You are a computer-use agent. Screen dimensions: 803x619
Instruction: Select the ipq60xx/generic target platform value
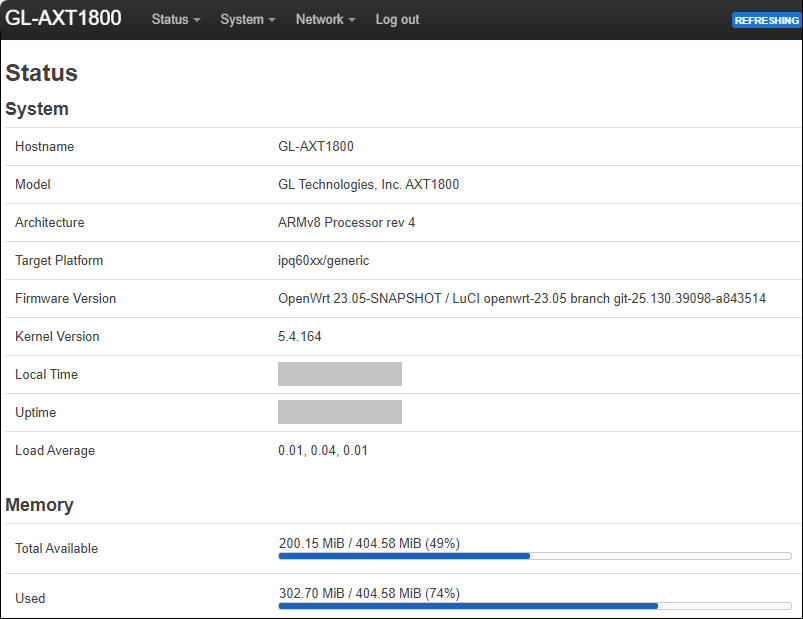tap(323, 260)
